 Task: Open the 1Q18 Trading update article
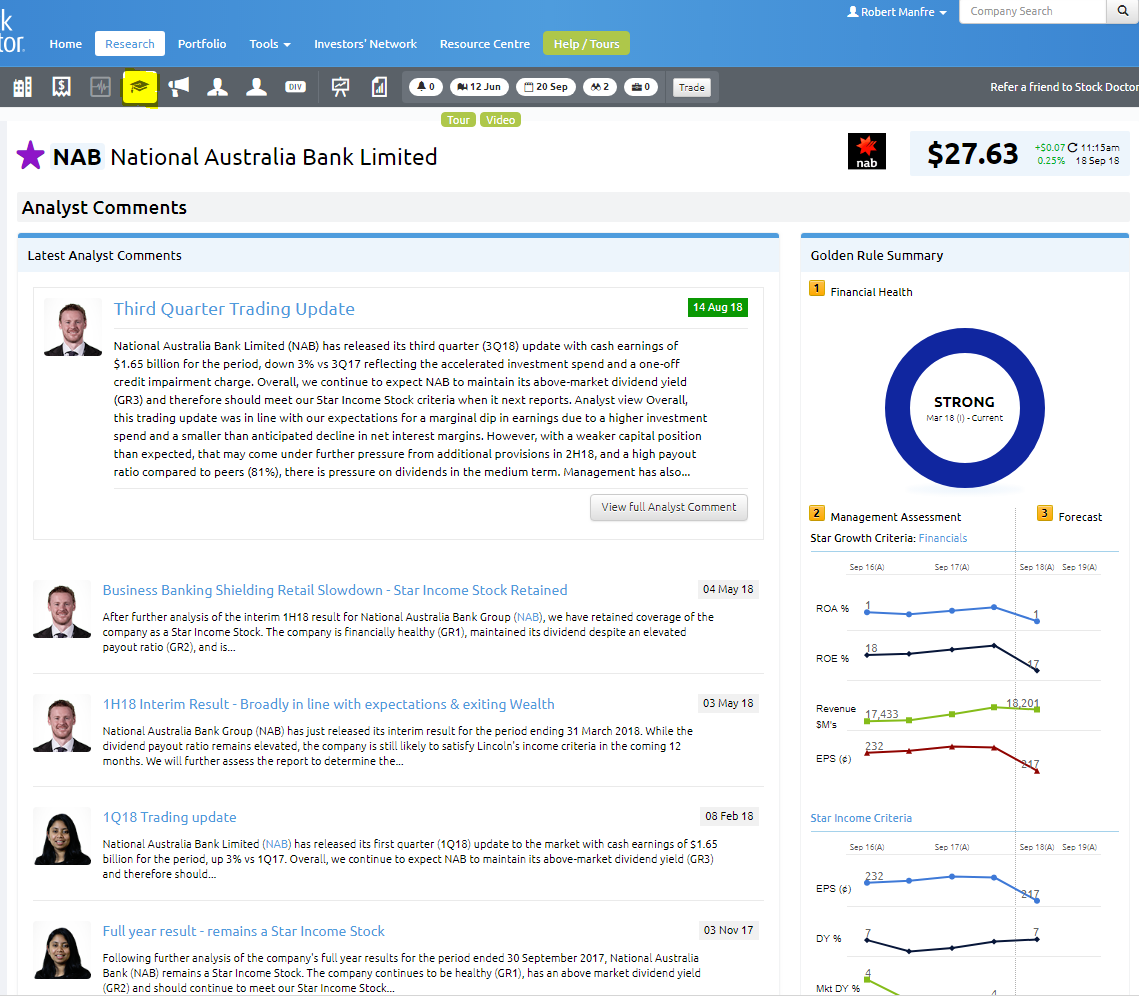click(169, 818)
